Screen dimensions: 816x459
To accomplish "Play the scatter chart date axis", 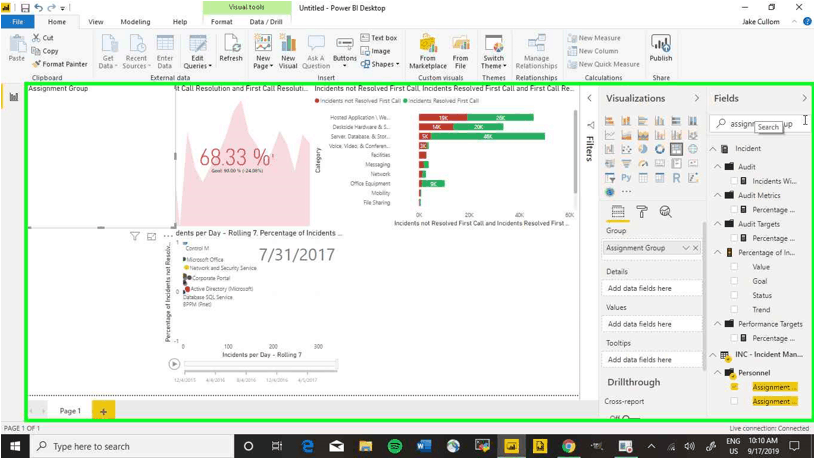I will (174, 364).
